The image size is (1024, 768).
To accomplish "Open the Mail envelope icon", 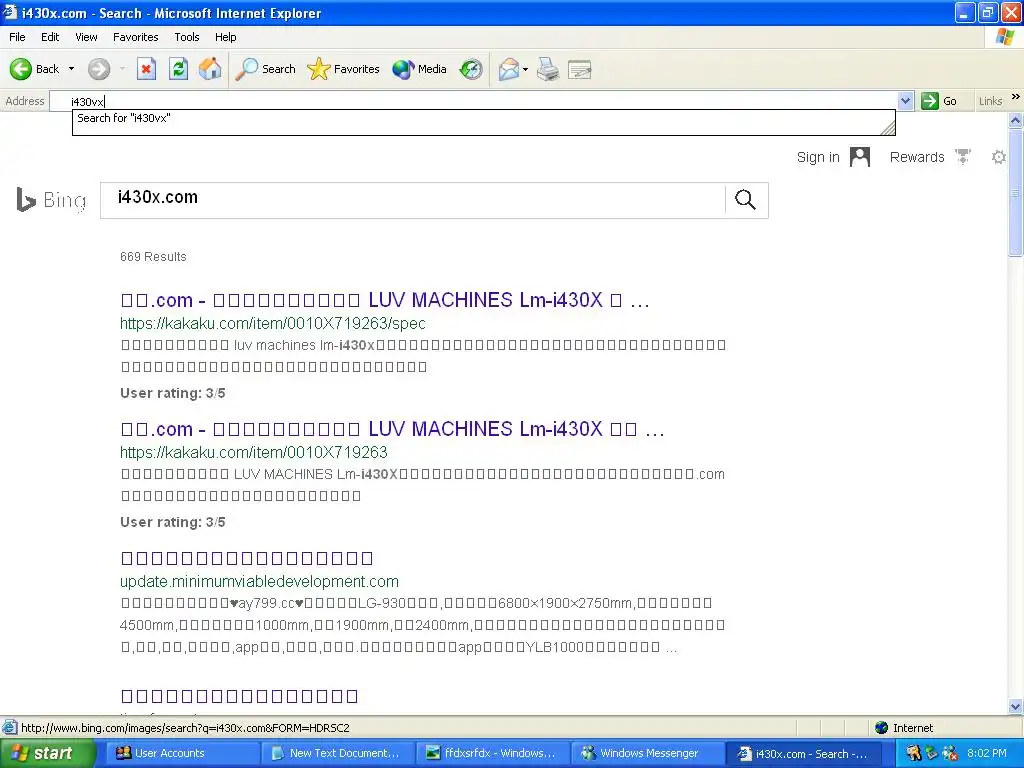I will click(x=509, y=69).
